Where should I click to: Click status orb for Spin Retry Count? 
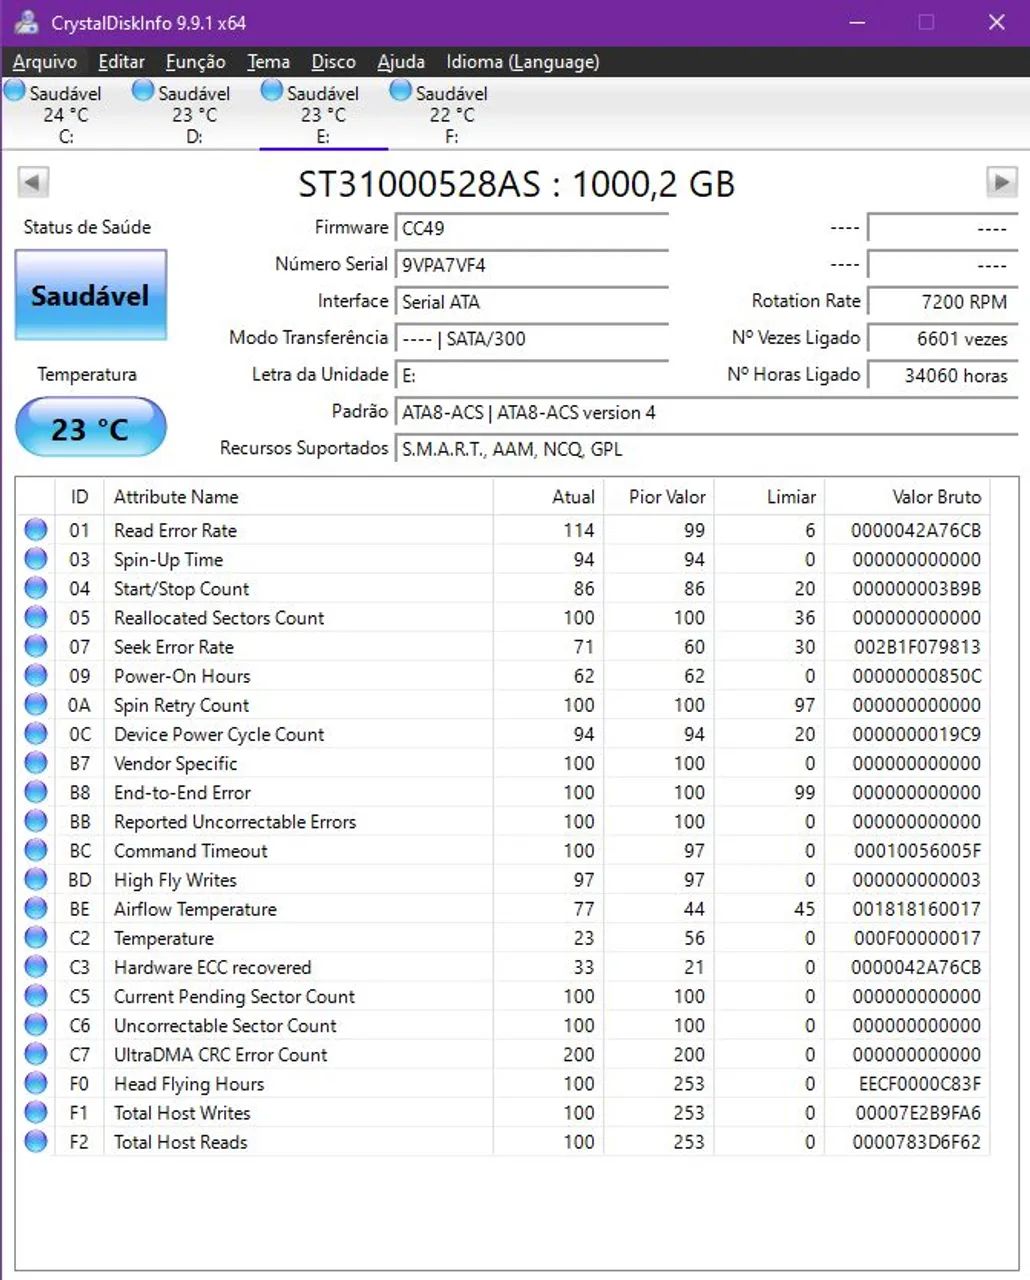(x=36, y=704)
